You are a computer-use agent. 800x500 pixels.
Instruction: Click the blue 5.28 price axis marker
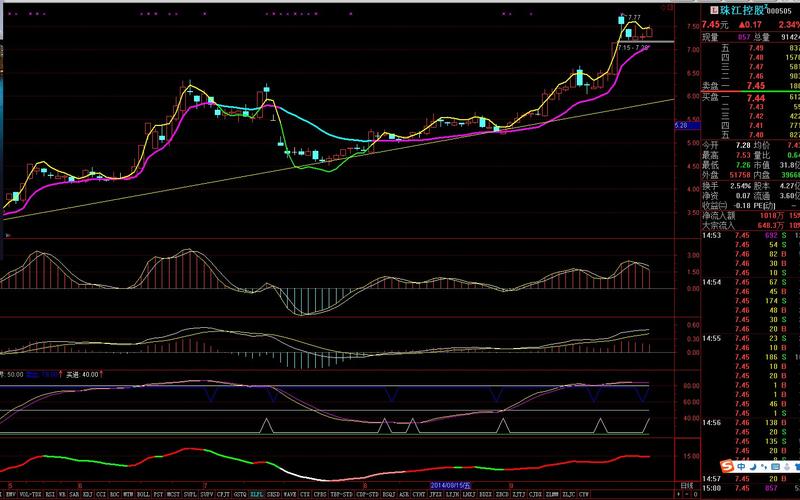(x=682, y=125)
